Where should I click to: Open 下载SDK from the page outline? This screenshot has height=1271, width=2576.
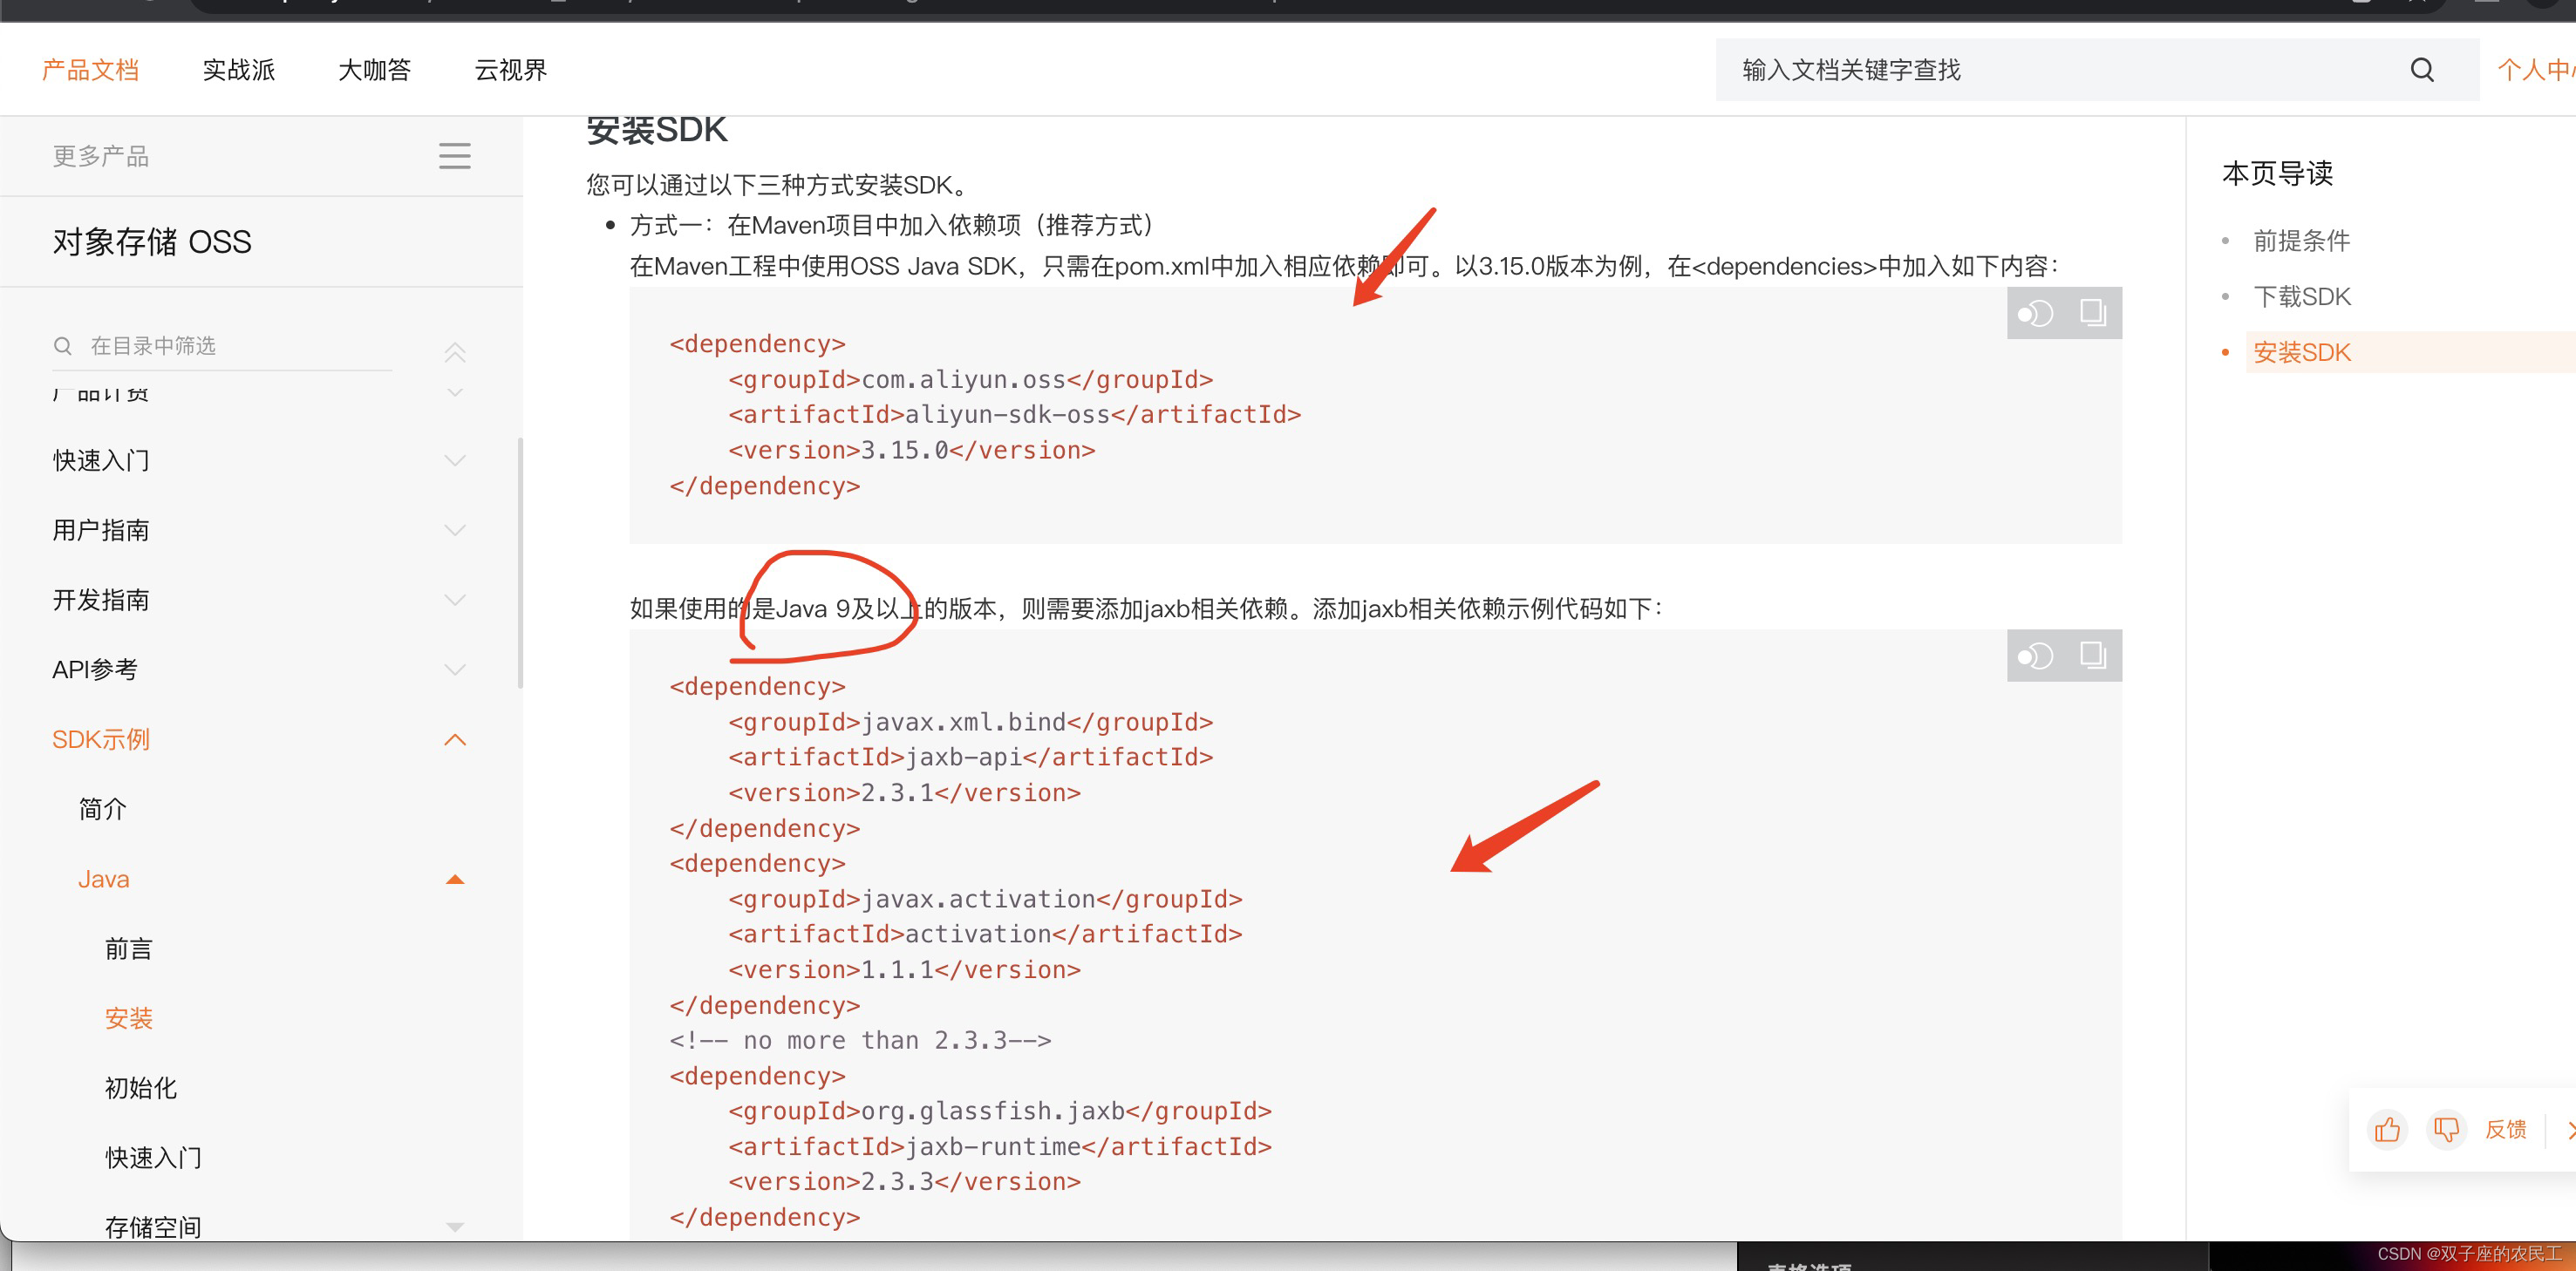2303,296
